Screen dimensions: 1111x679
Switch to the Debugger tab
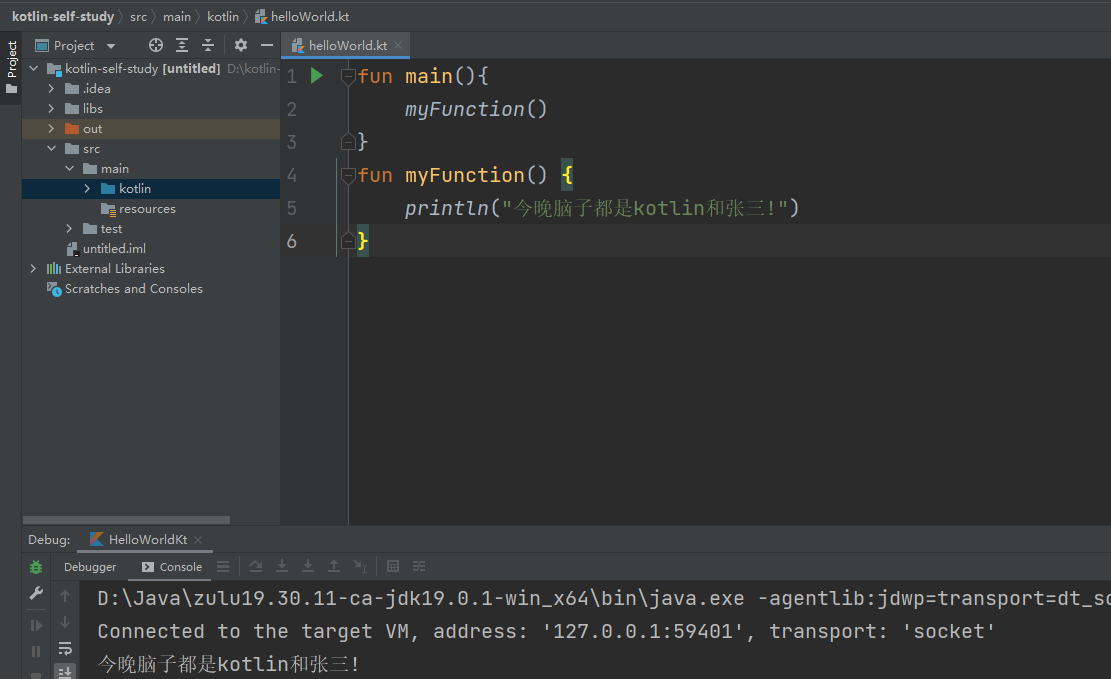pos(90,567)
